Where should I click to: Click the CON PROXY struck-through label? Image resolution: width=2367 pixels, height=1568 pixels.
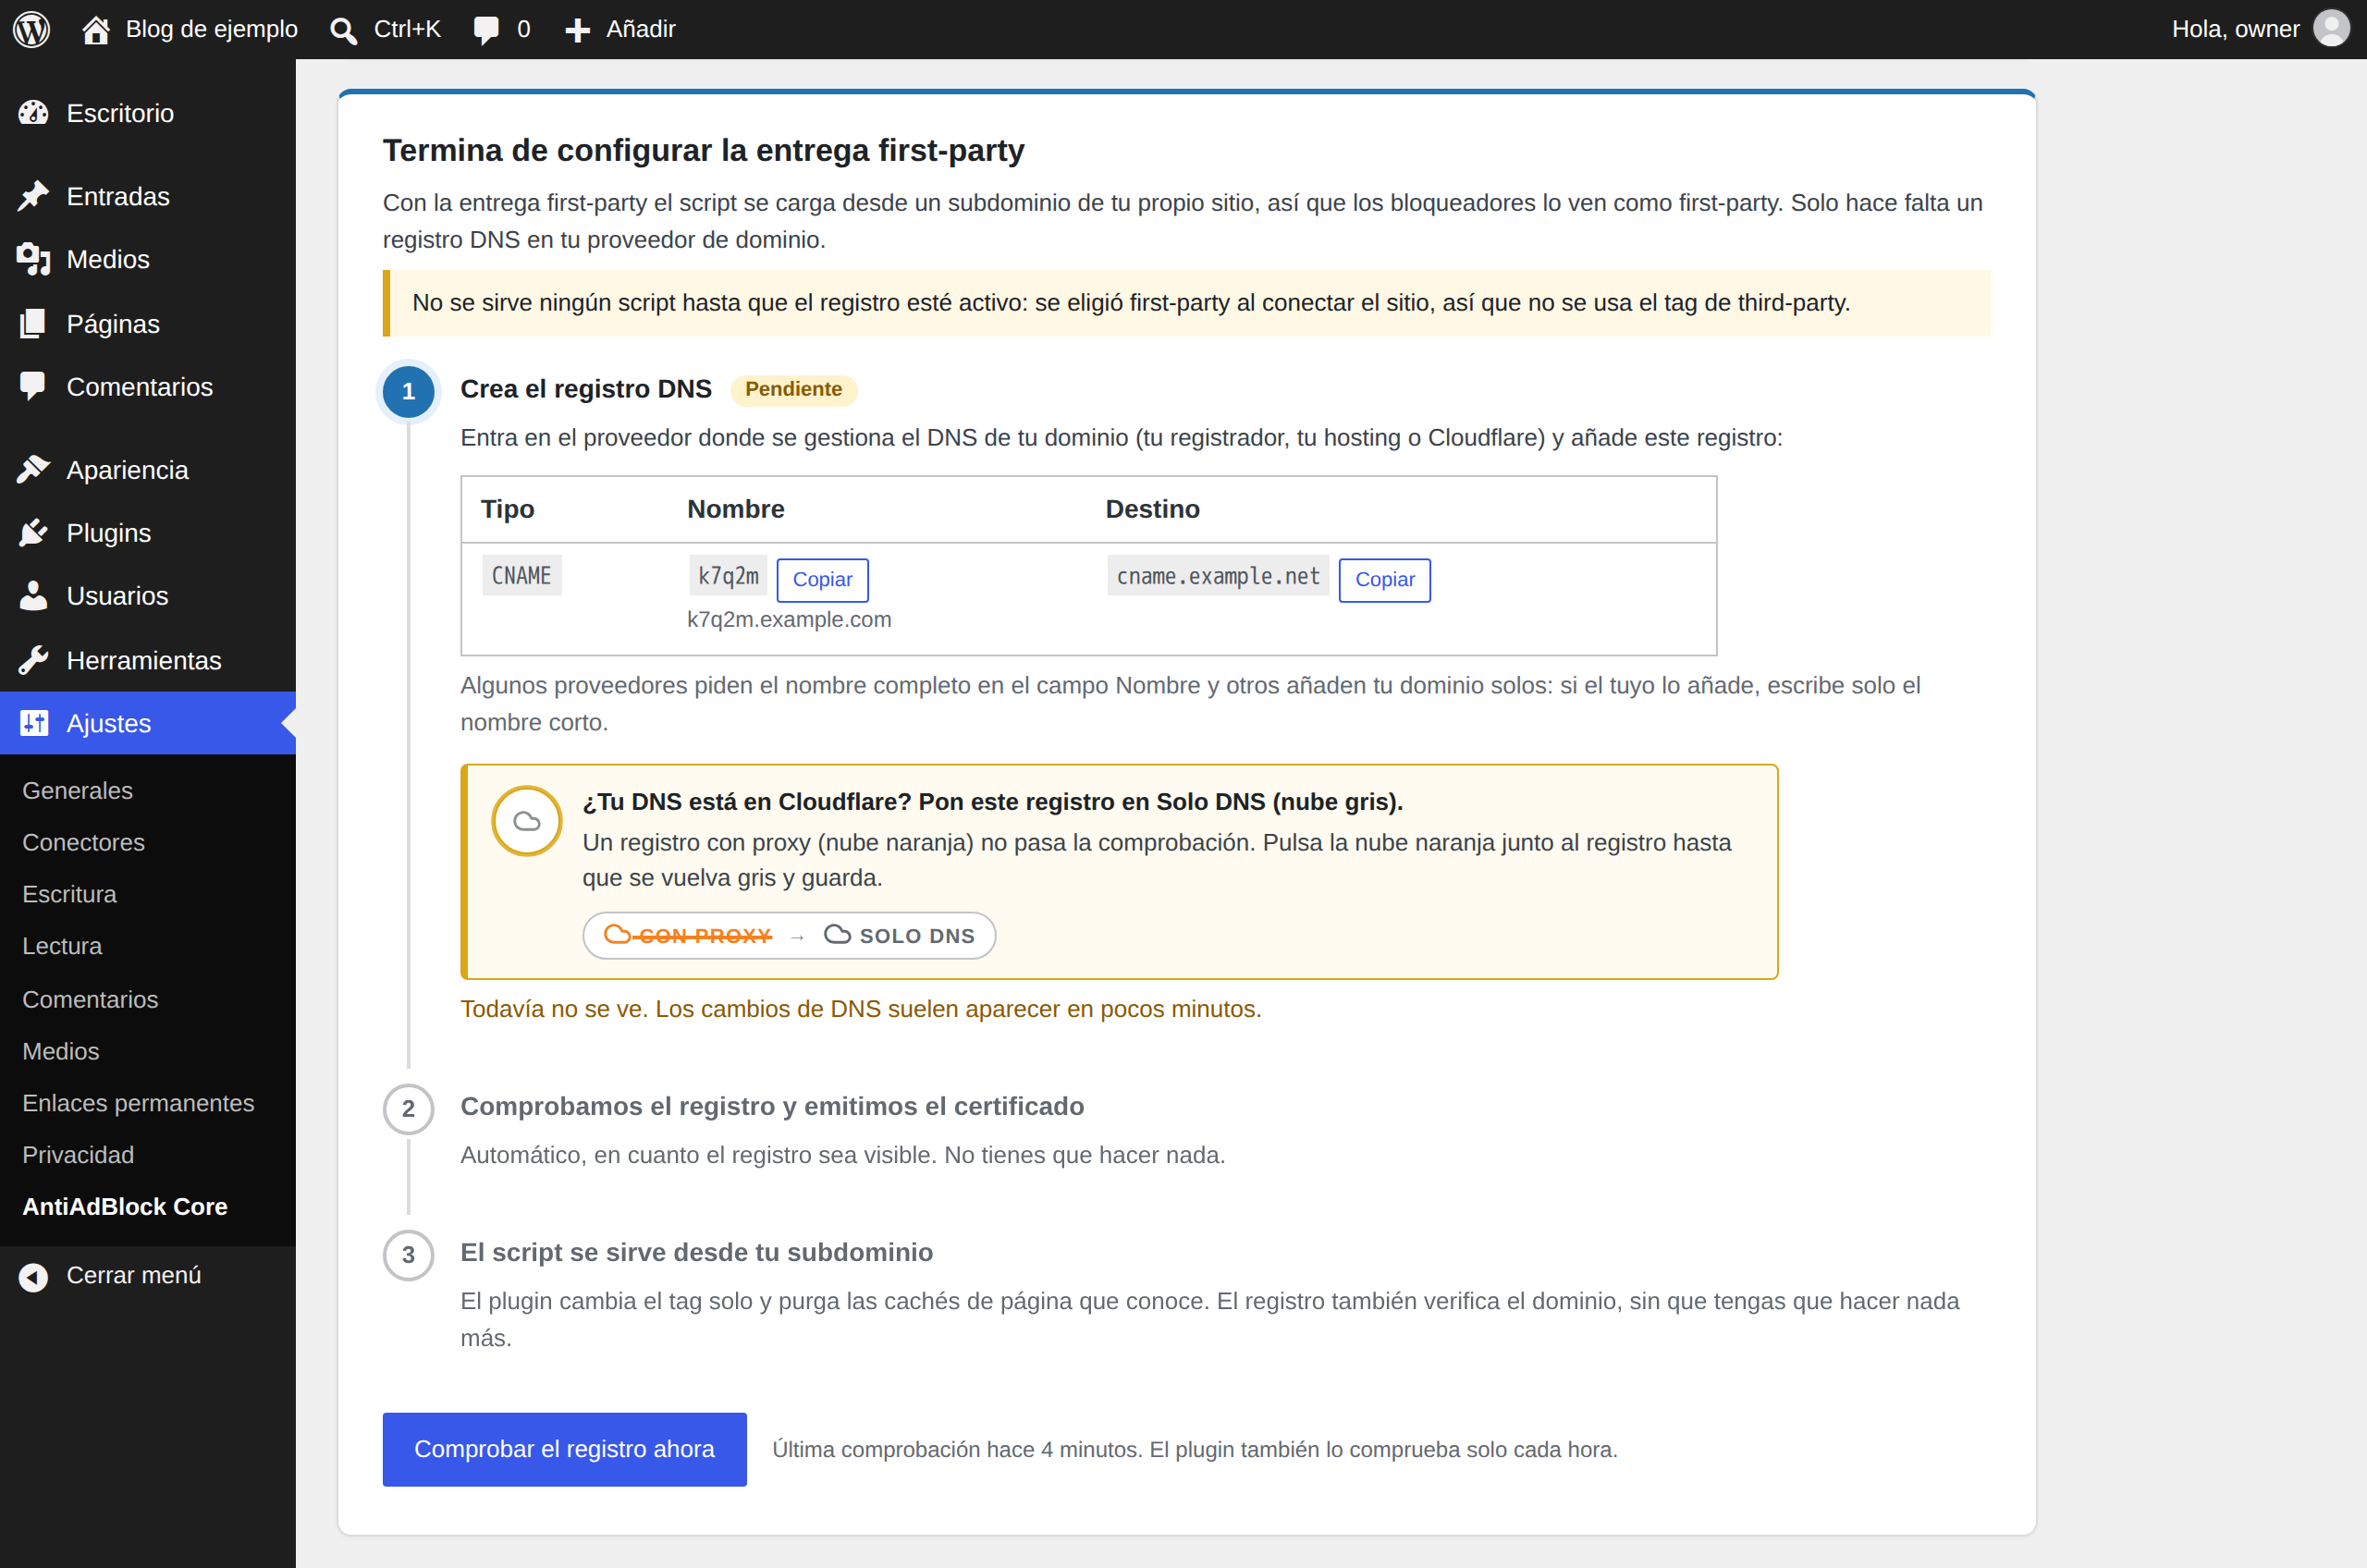(705, 935)
